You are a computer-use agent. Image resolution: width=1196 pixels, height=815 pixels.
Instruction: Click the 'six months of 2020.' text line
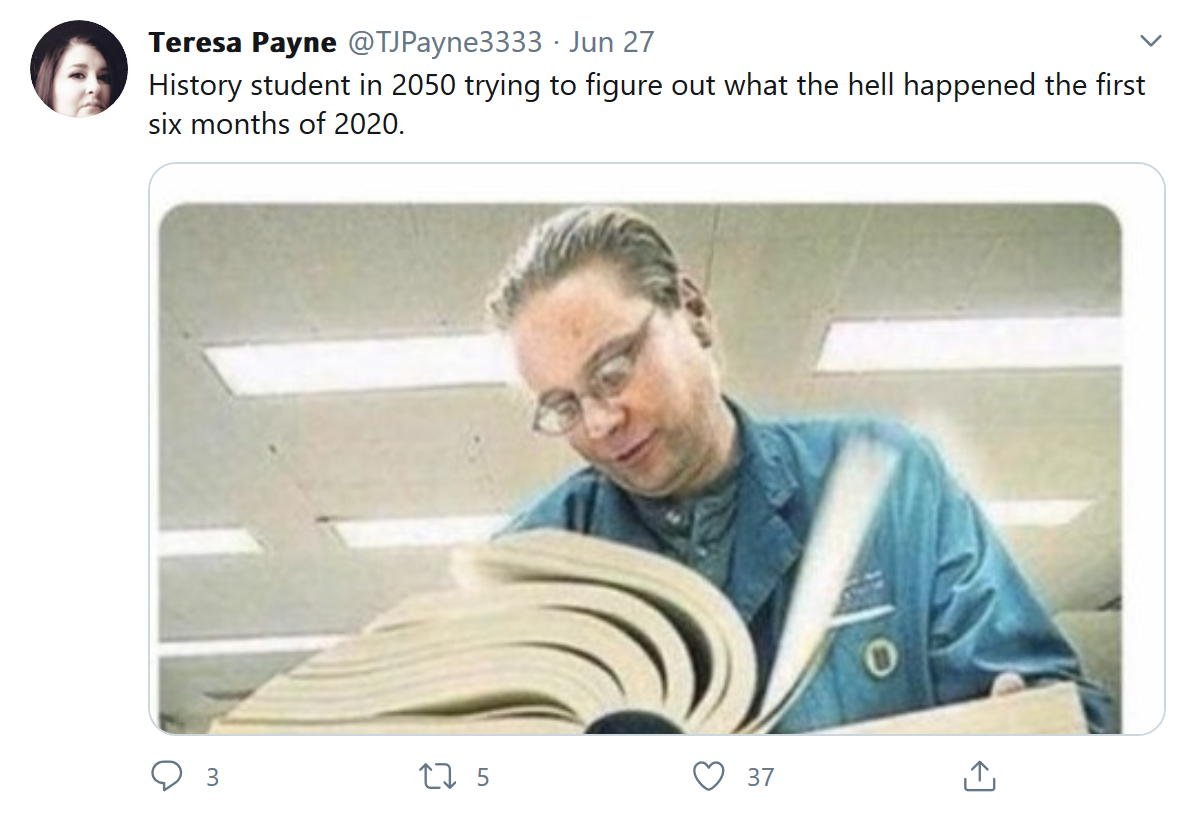tap(276, 124)
